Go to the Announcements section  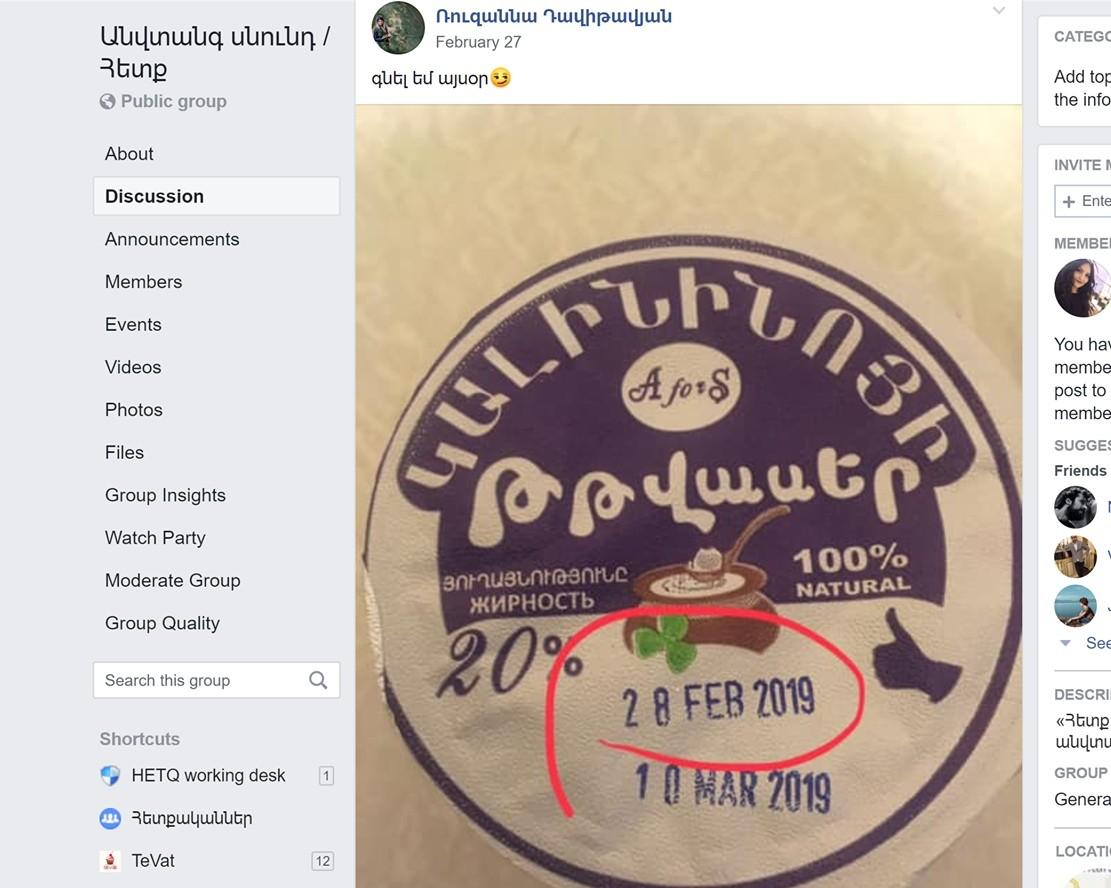pyautogui.click(x=172, y=240)
